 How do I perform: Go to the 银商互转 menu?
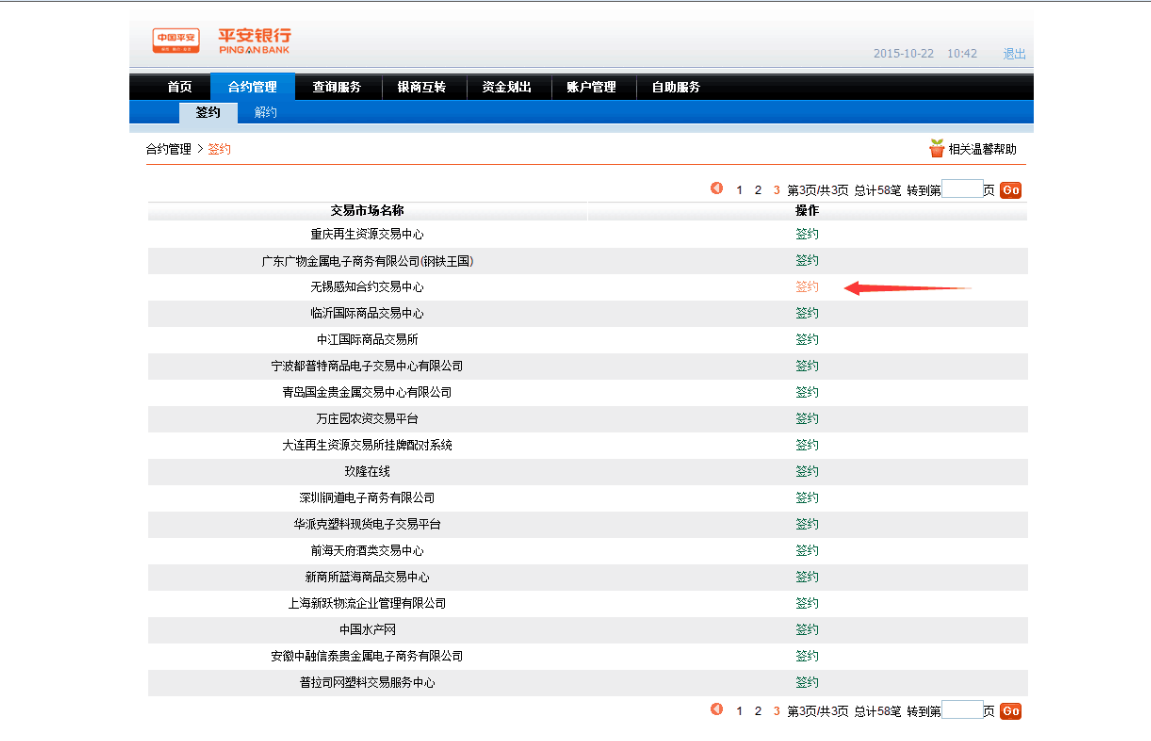click(421, 87)
